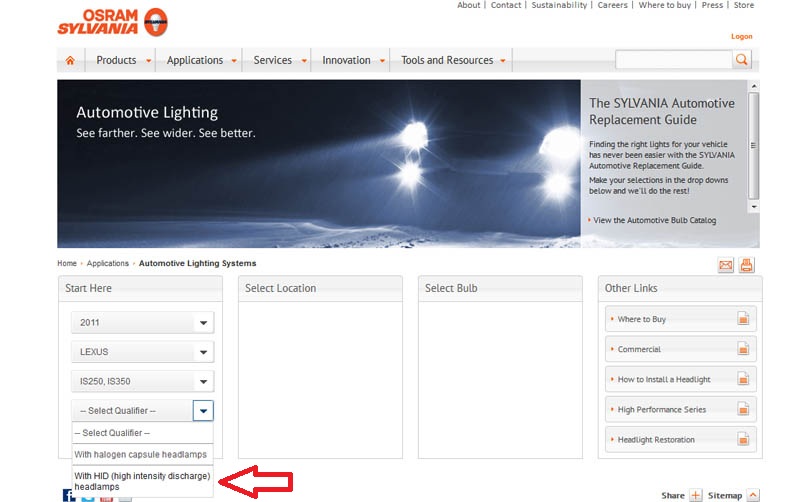This screenshot has width=800, height=502.
Task: Click the Facebook share icon
Action: point(69,495)
